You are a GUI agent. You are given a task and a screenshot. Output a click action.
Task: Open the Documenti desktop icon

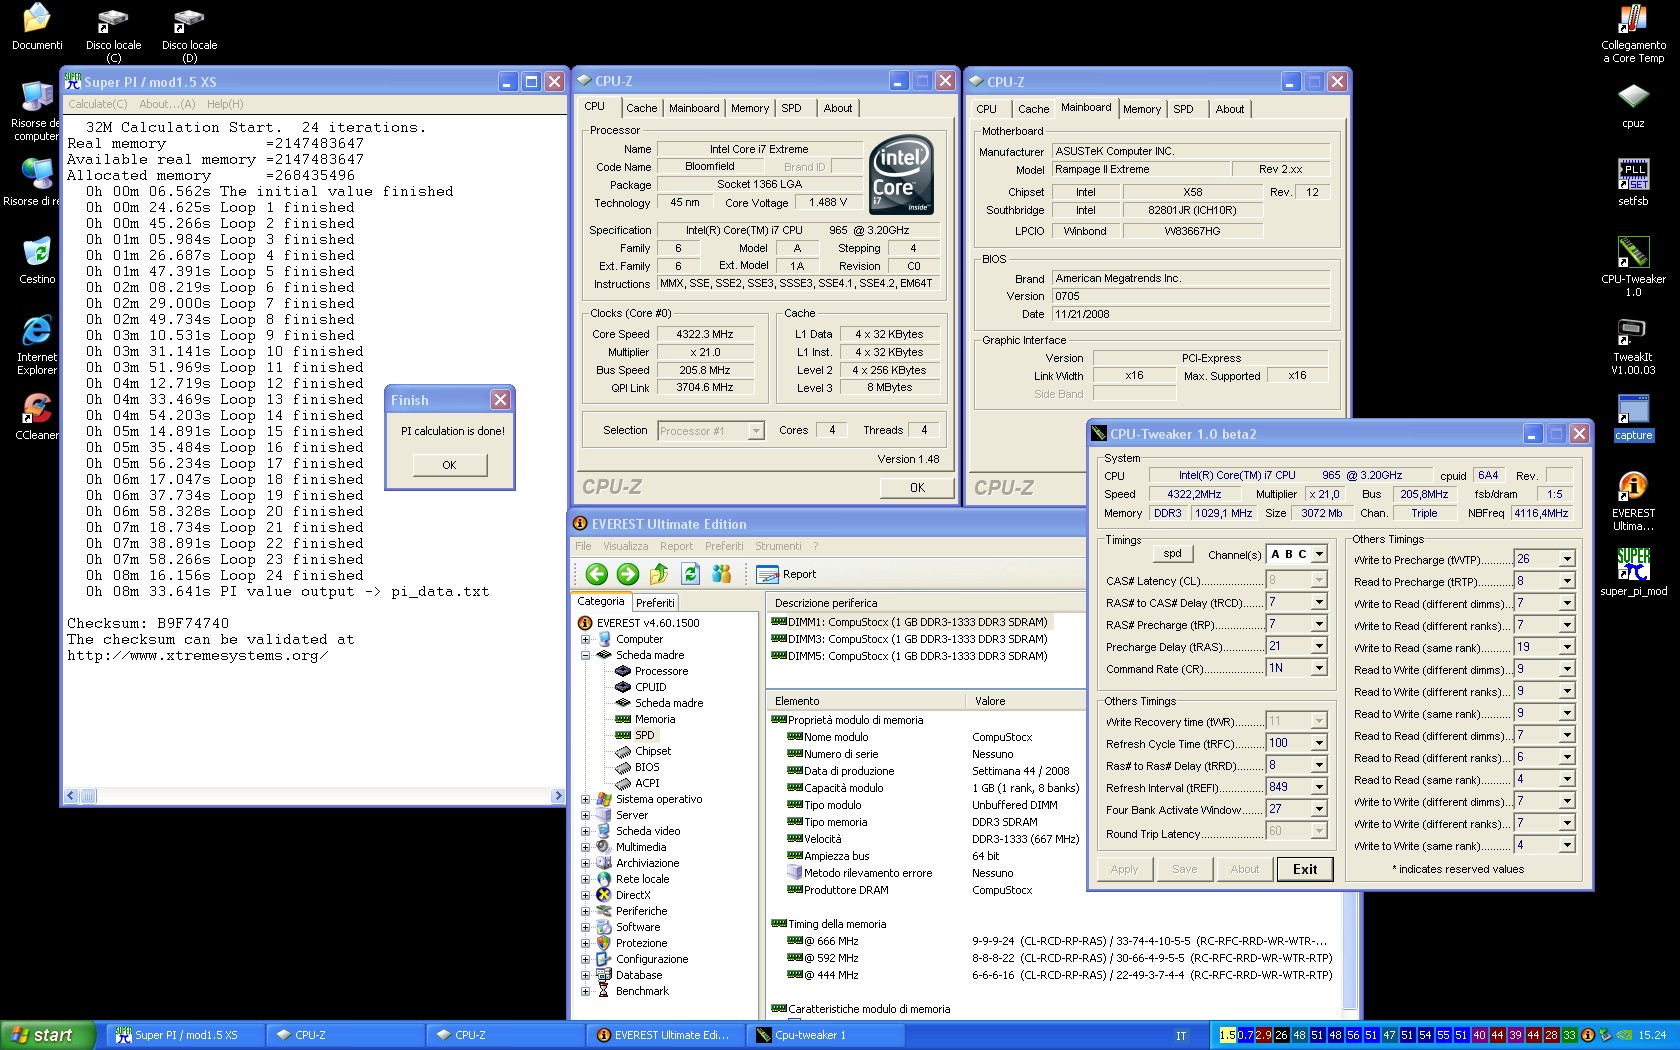tap(37, 27)
